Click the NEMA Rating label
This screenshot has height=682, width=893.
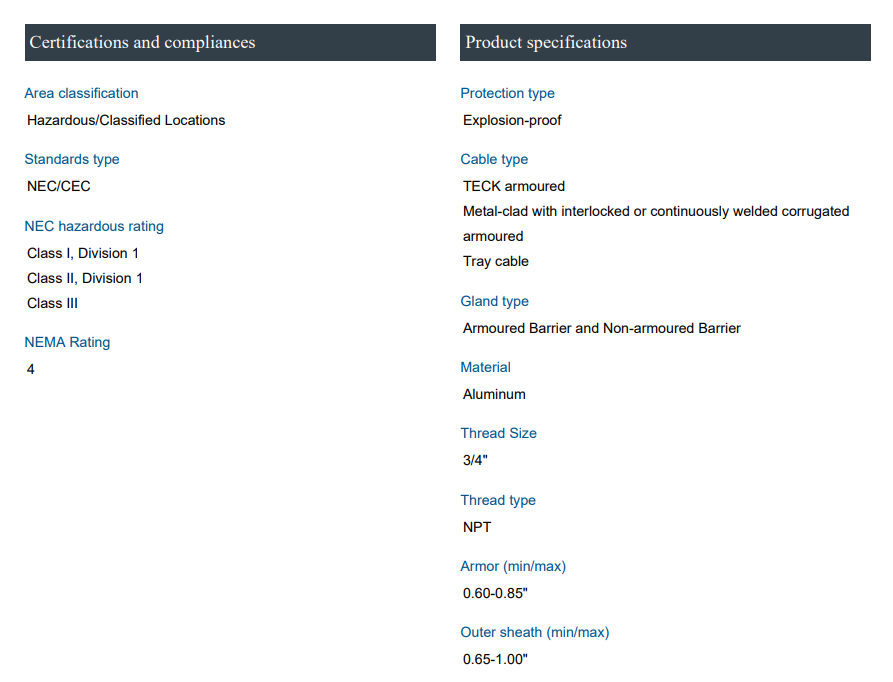67,342
